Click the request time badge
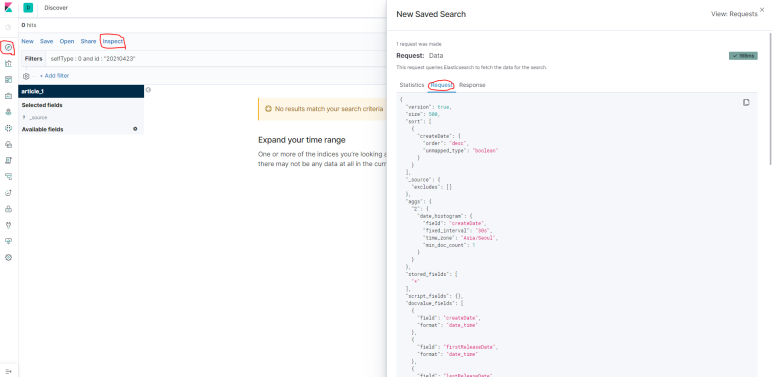Viewport: 773px width, 377px height. click(x=743, y=56)
